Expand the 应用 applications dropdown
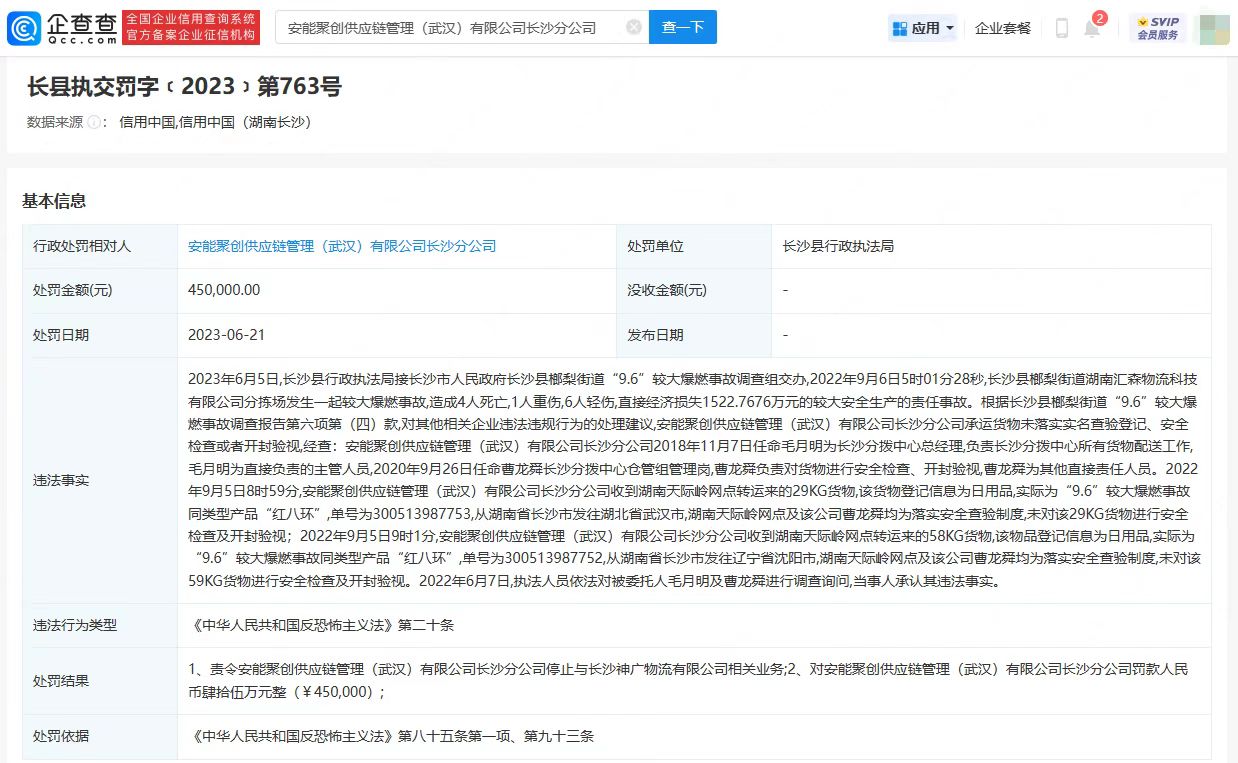 (922, 28)
